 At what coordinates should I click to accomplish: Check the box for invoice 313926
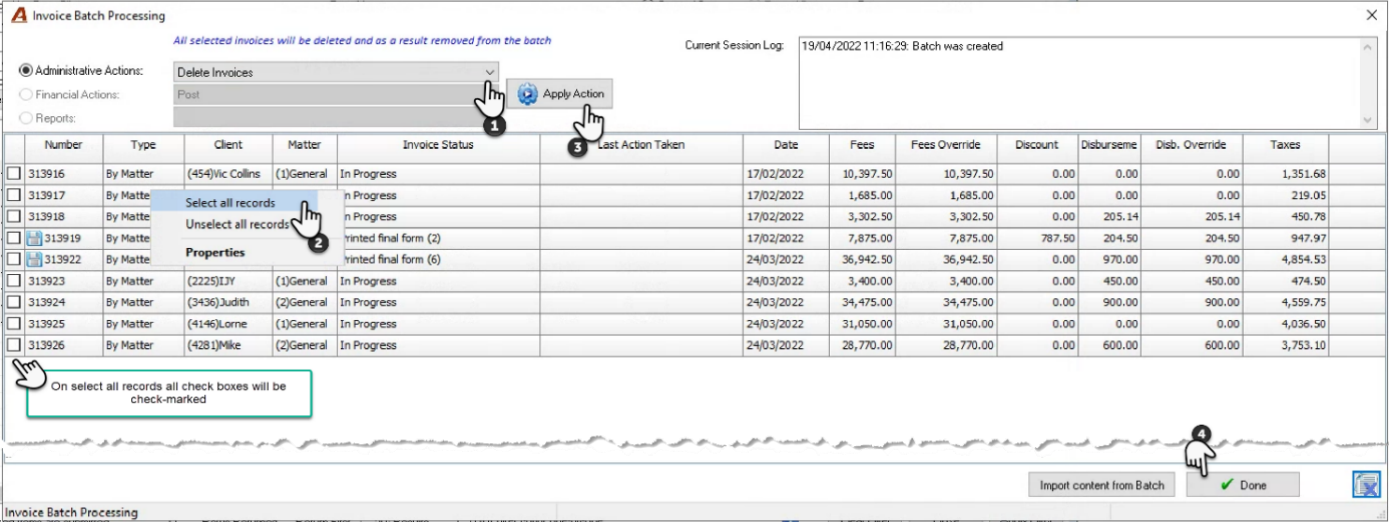tap(14, 345)
